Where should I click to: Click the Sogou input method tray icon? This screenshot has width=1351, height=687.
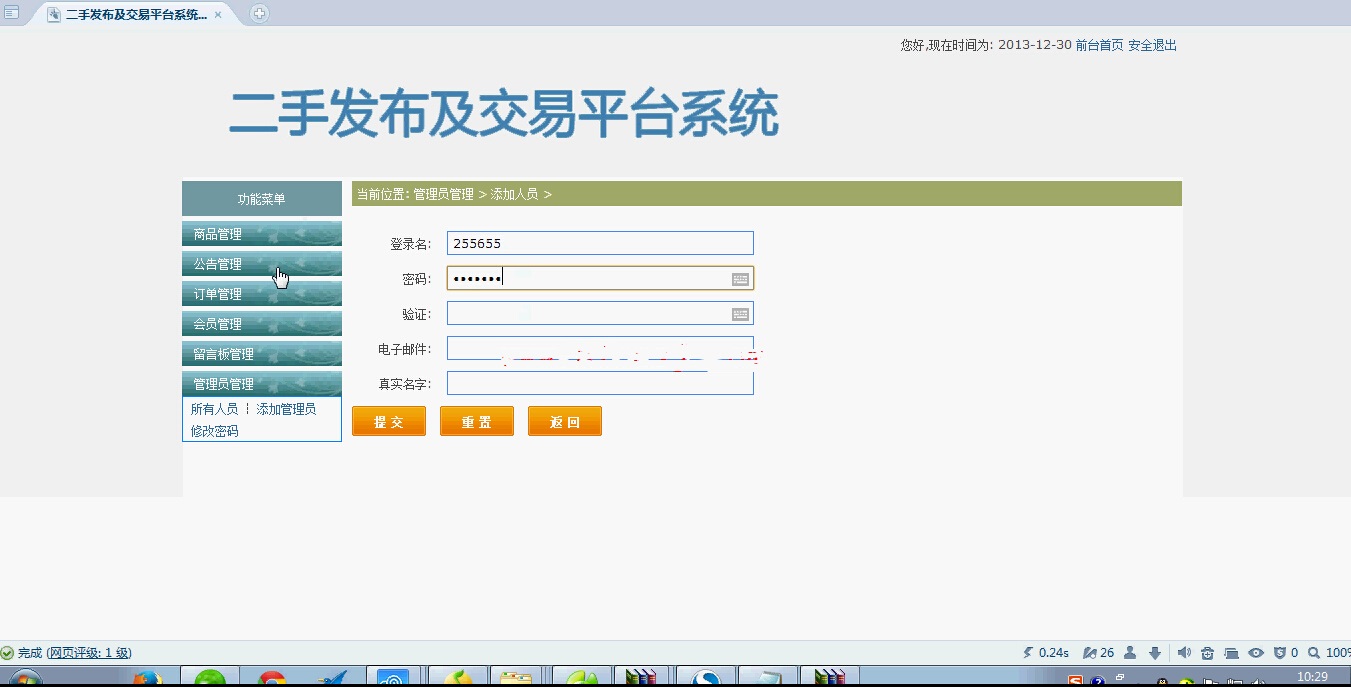1075,681
